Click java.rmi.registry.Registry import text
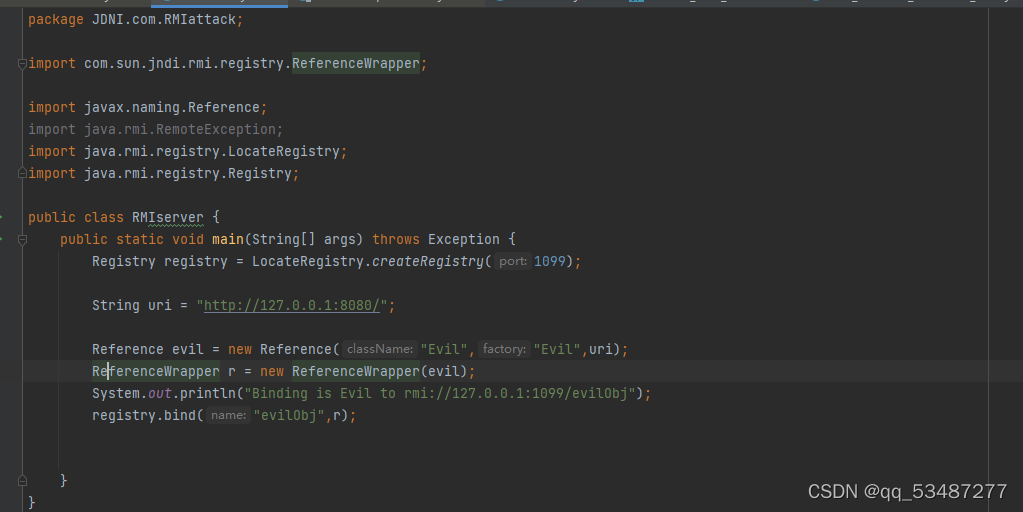1023x512 pixels. pyautogui.click(x=188, y=173)
